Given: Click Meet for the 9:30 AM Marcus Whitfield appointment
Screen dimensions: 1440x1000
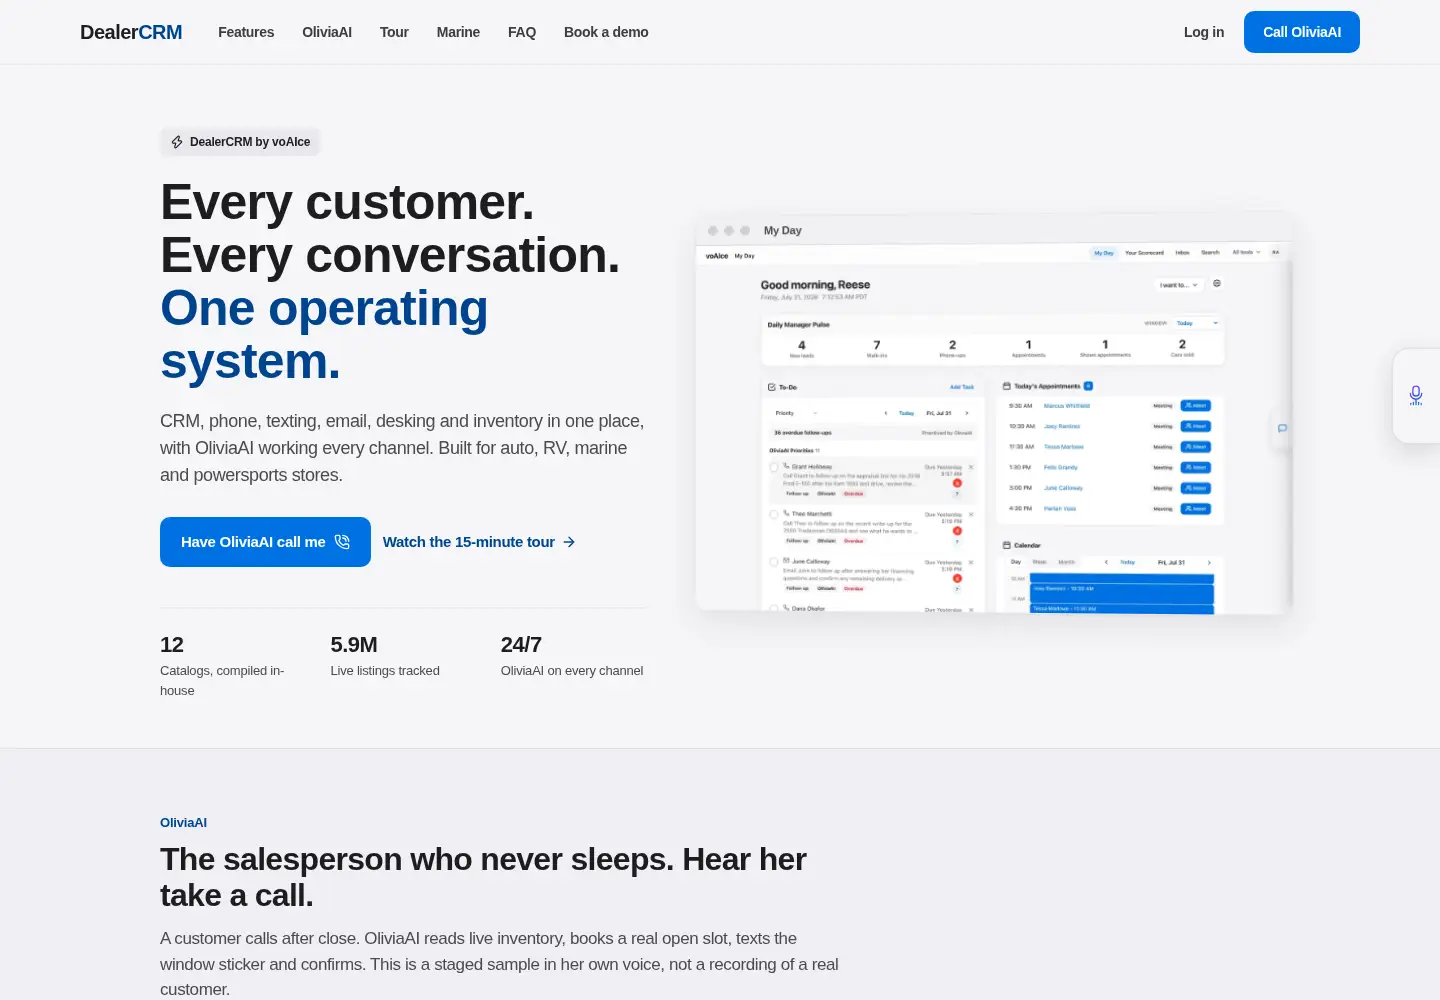Looking at the screenshot, I should pyautogui.click(x=1196, y=406).
